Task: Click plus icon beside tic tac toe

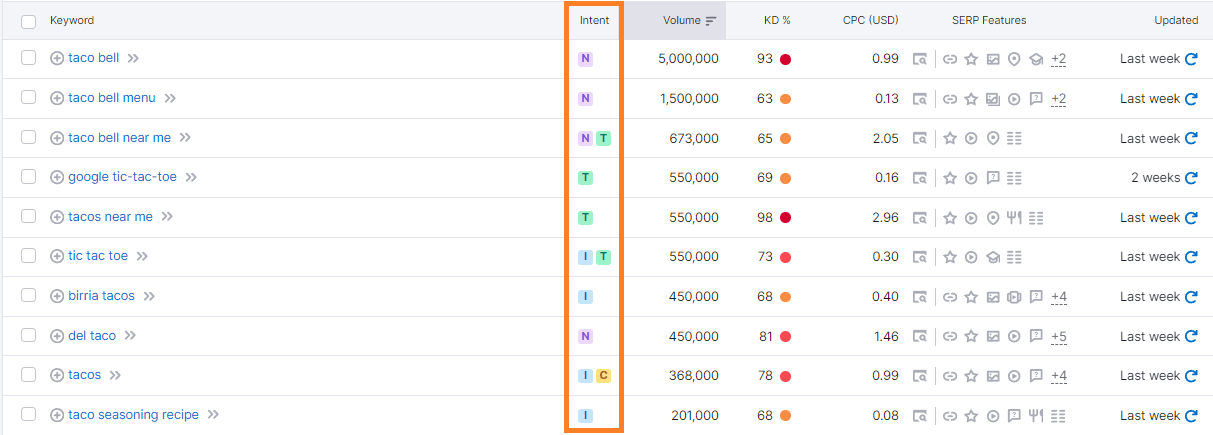Action: coord(57,256)
